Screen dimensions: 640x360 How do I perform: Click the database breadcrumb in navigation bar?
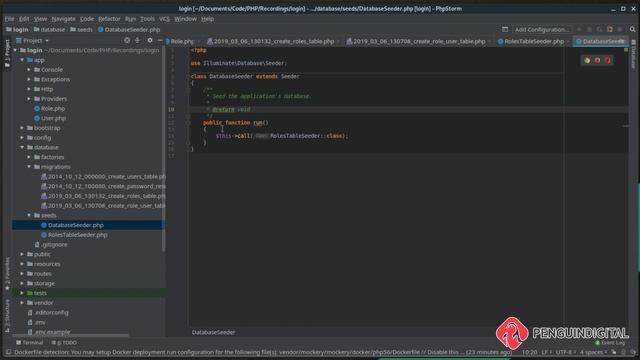[x=49, y=29]
